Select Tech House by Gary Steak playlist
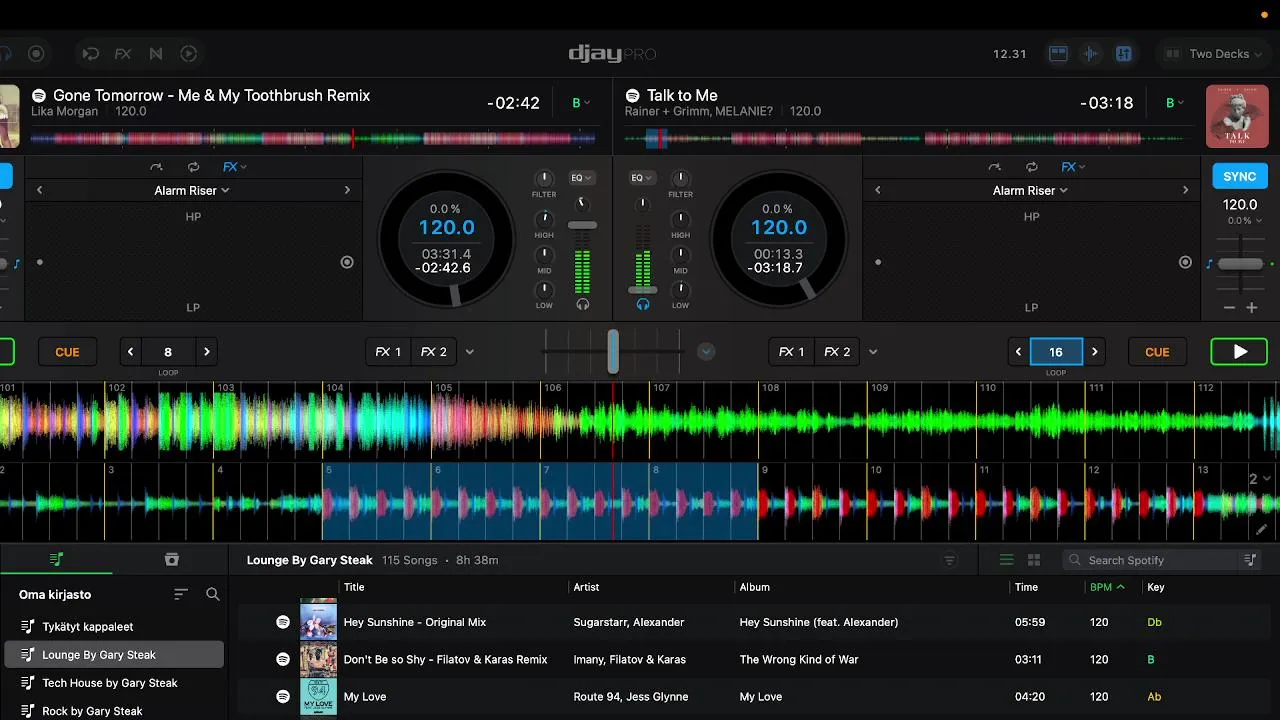Screen dimensions: 1280x720 pos(114,683)
